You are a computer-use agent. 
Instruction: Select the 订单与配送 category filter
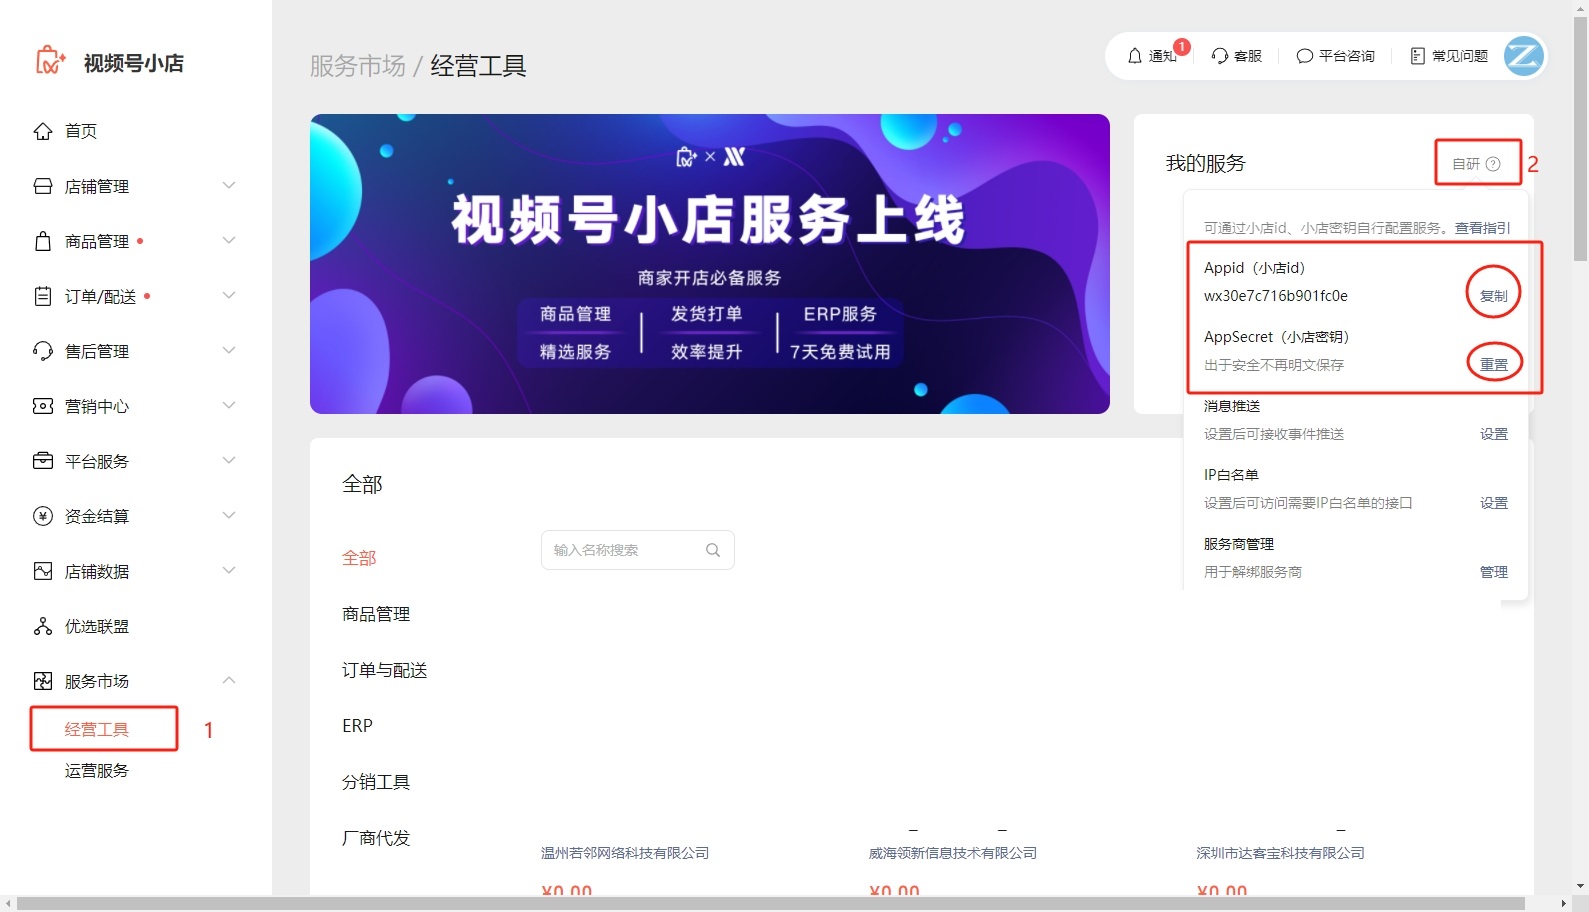pos(385,670)
